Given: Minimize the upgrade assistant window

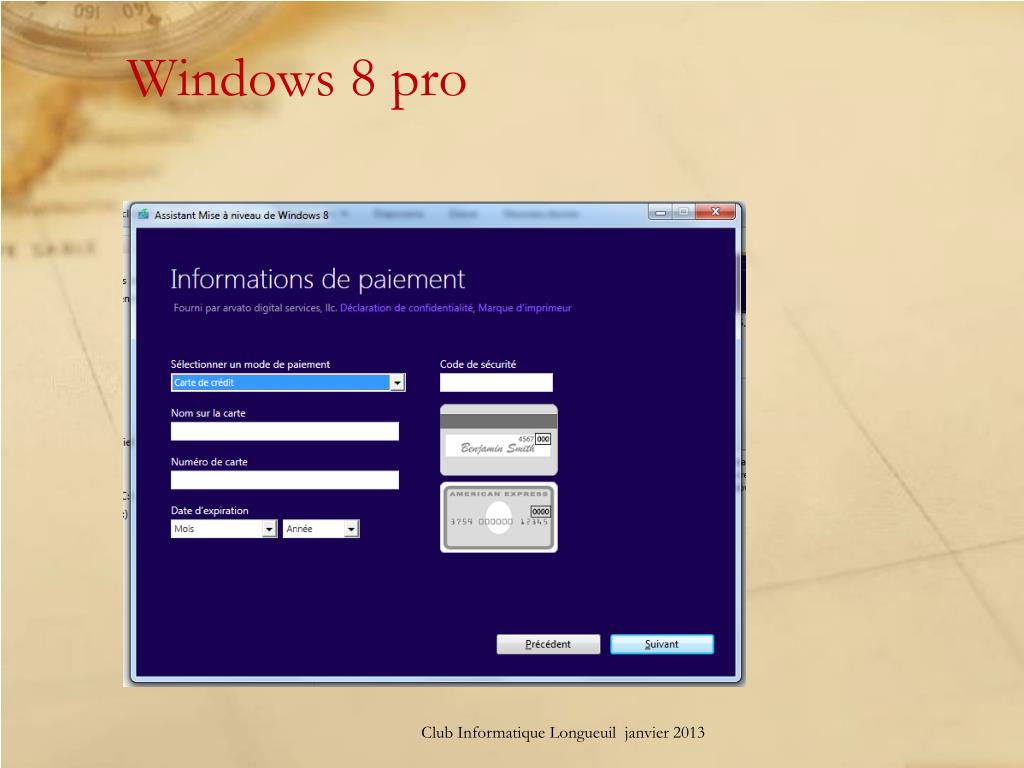Looking at the screenshot, I should [660, 212].
